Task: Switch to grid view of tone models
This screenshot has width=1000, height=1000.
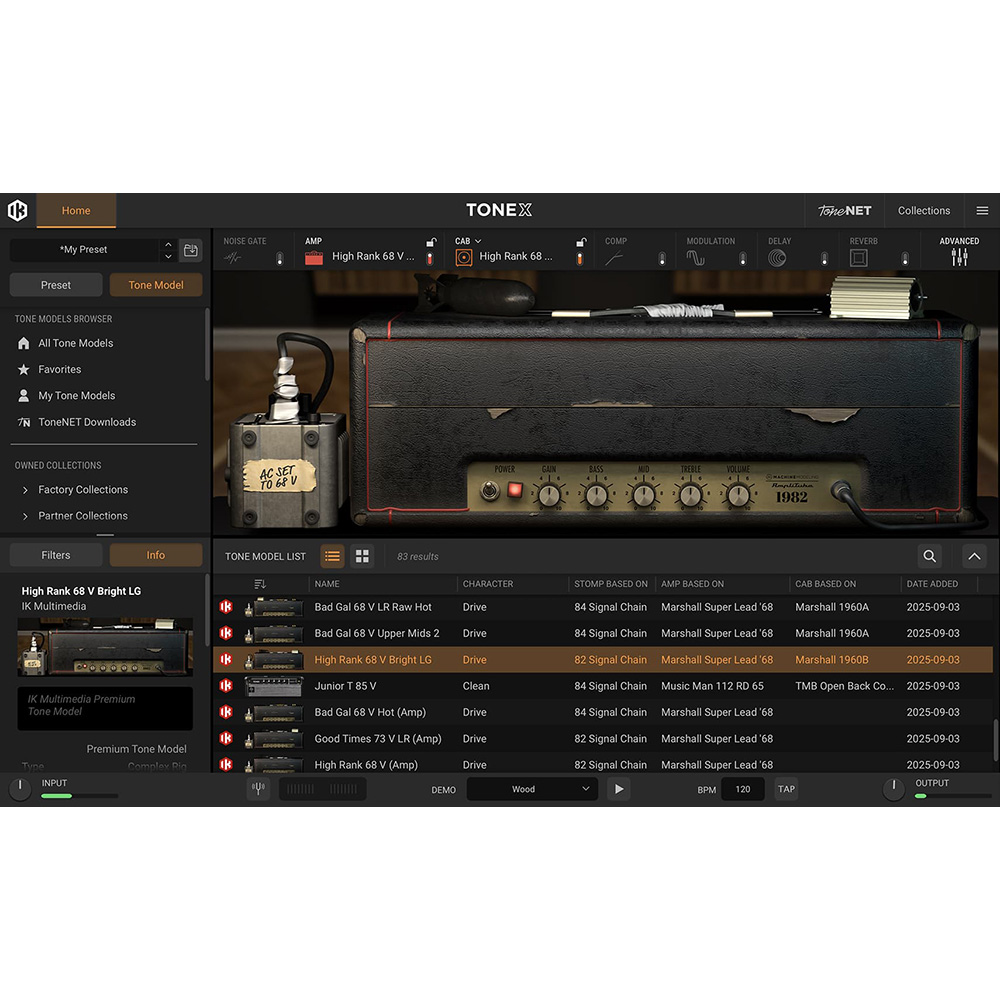Action: (362, 556)
